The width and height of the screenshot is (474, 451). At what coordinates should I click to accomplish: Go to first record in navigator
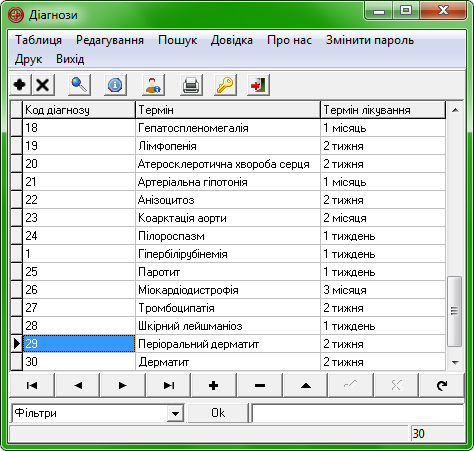pos(32,385)
